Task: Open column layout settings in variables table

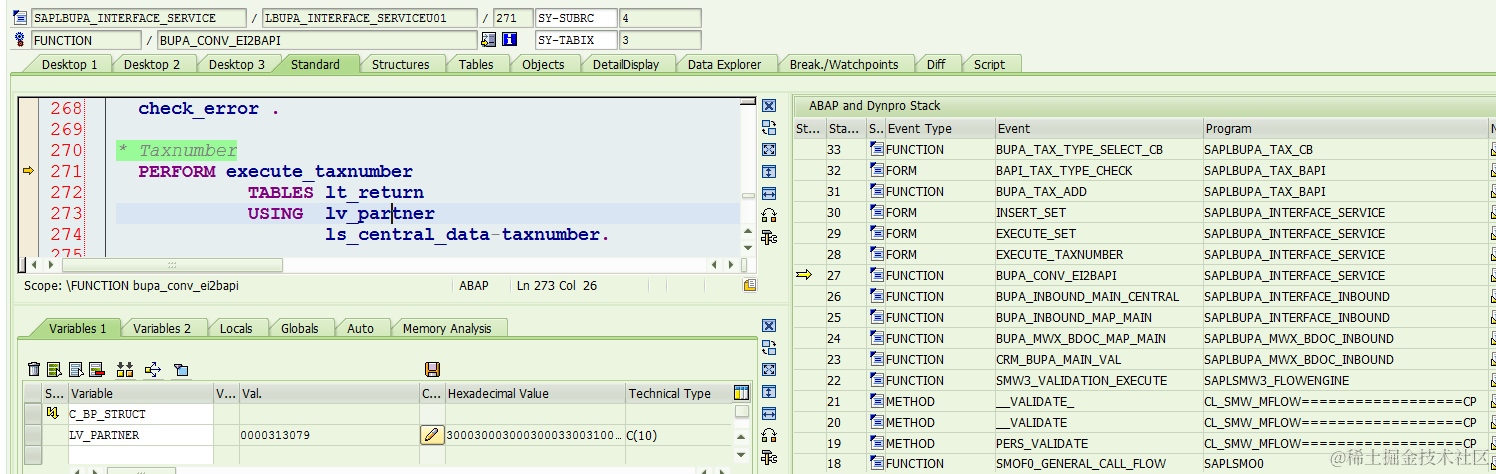Action: [x=741, y=393]
